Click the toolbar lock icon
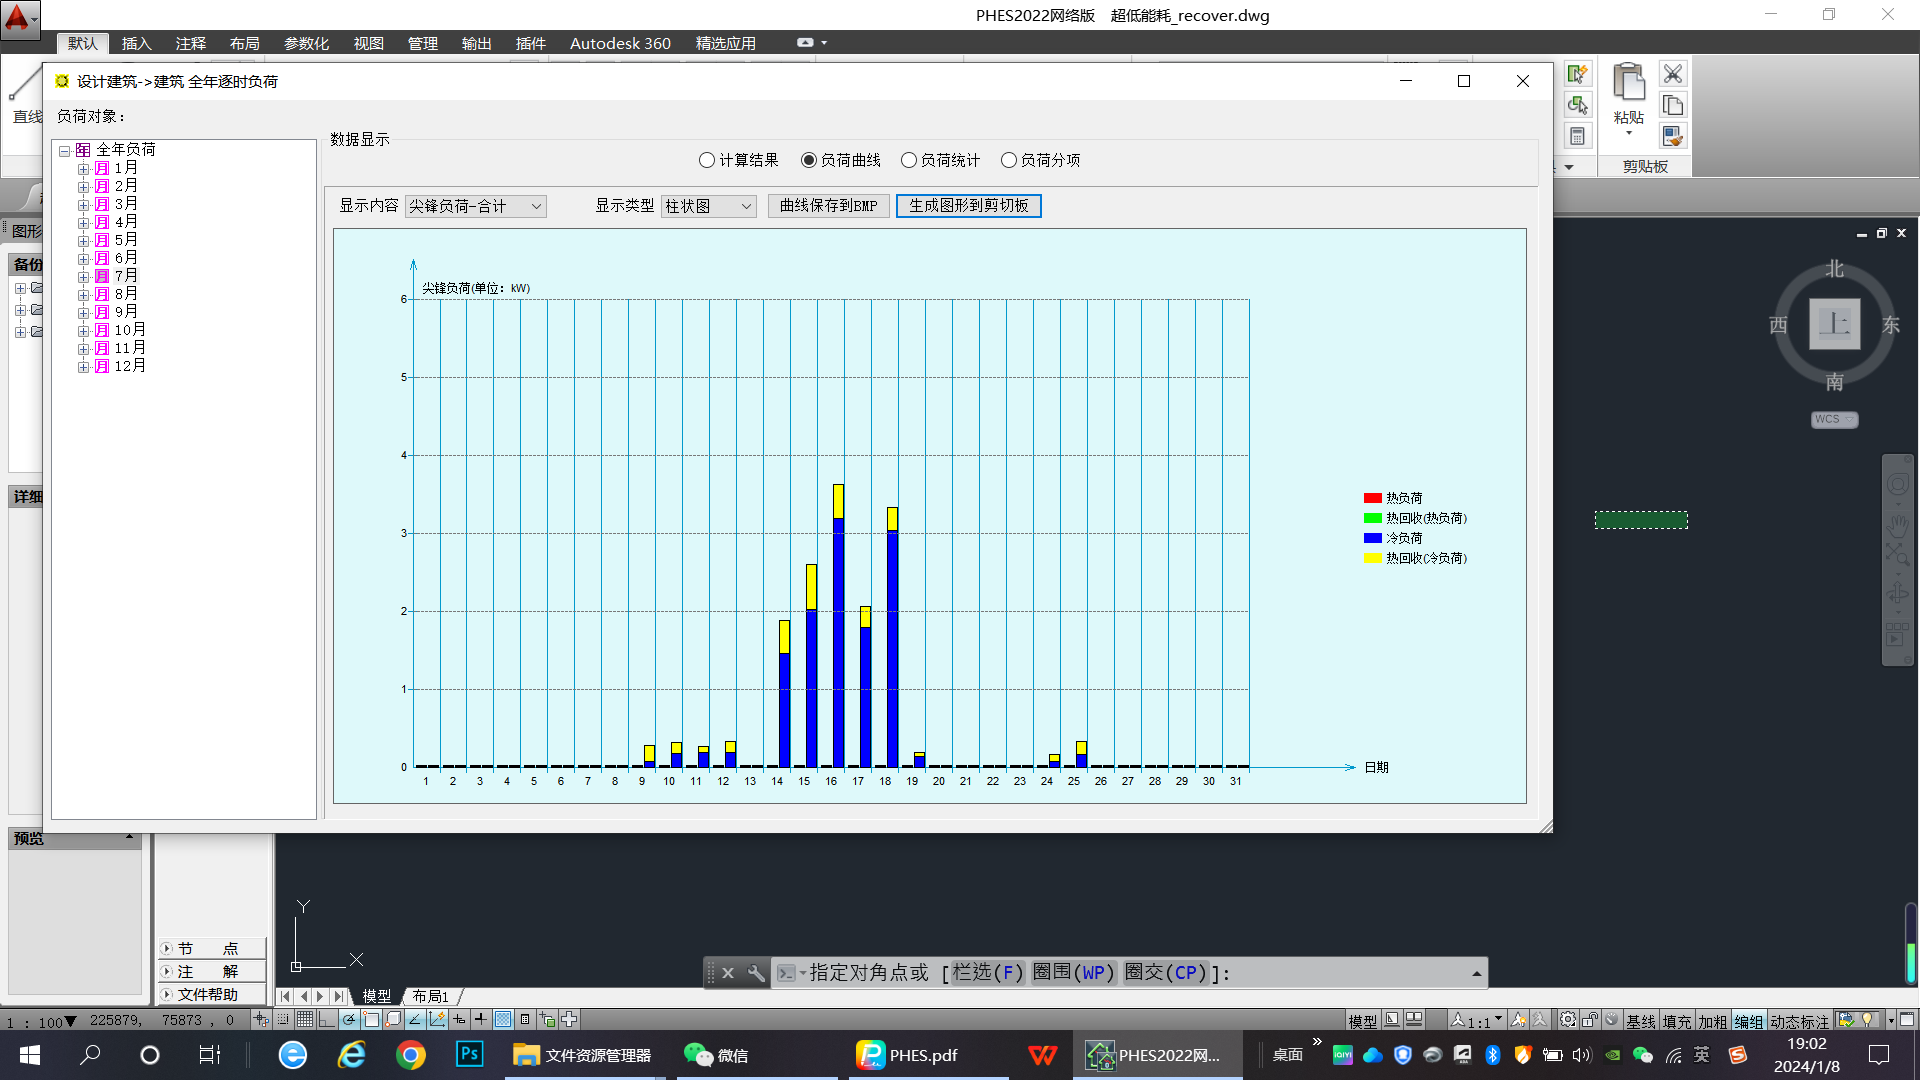Viewport: 1920px width, 1080px height. [x=1590, y=1019]
